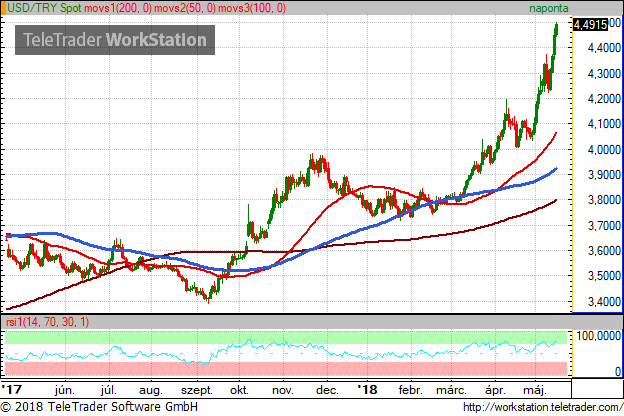
Task: Click the 3,4000 price axis label
Action: 604,301
